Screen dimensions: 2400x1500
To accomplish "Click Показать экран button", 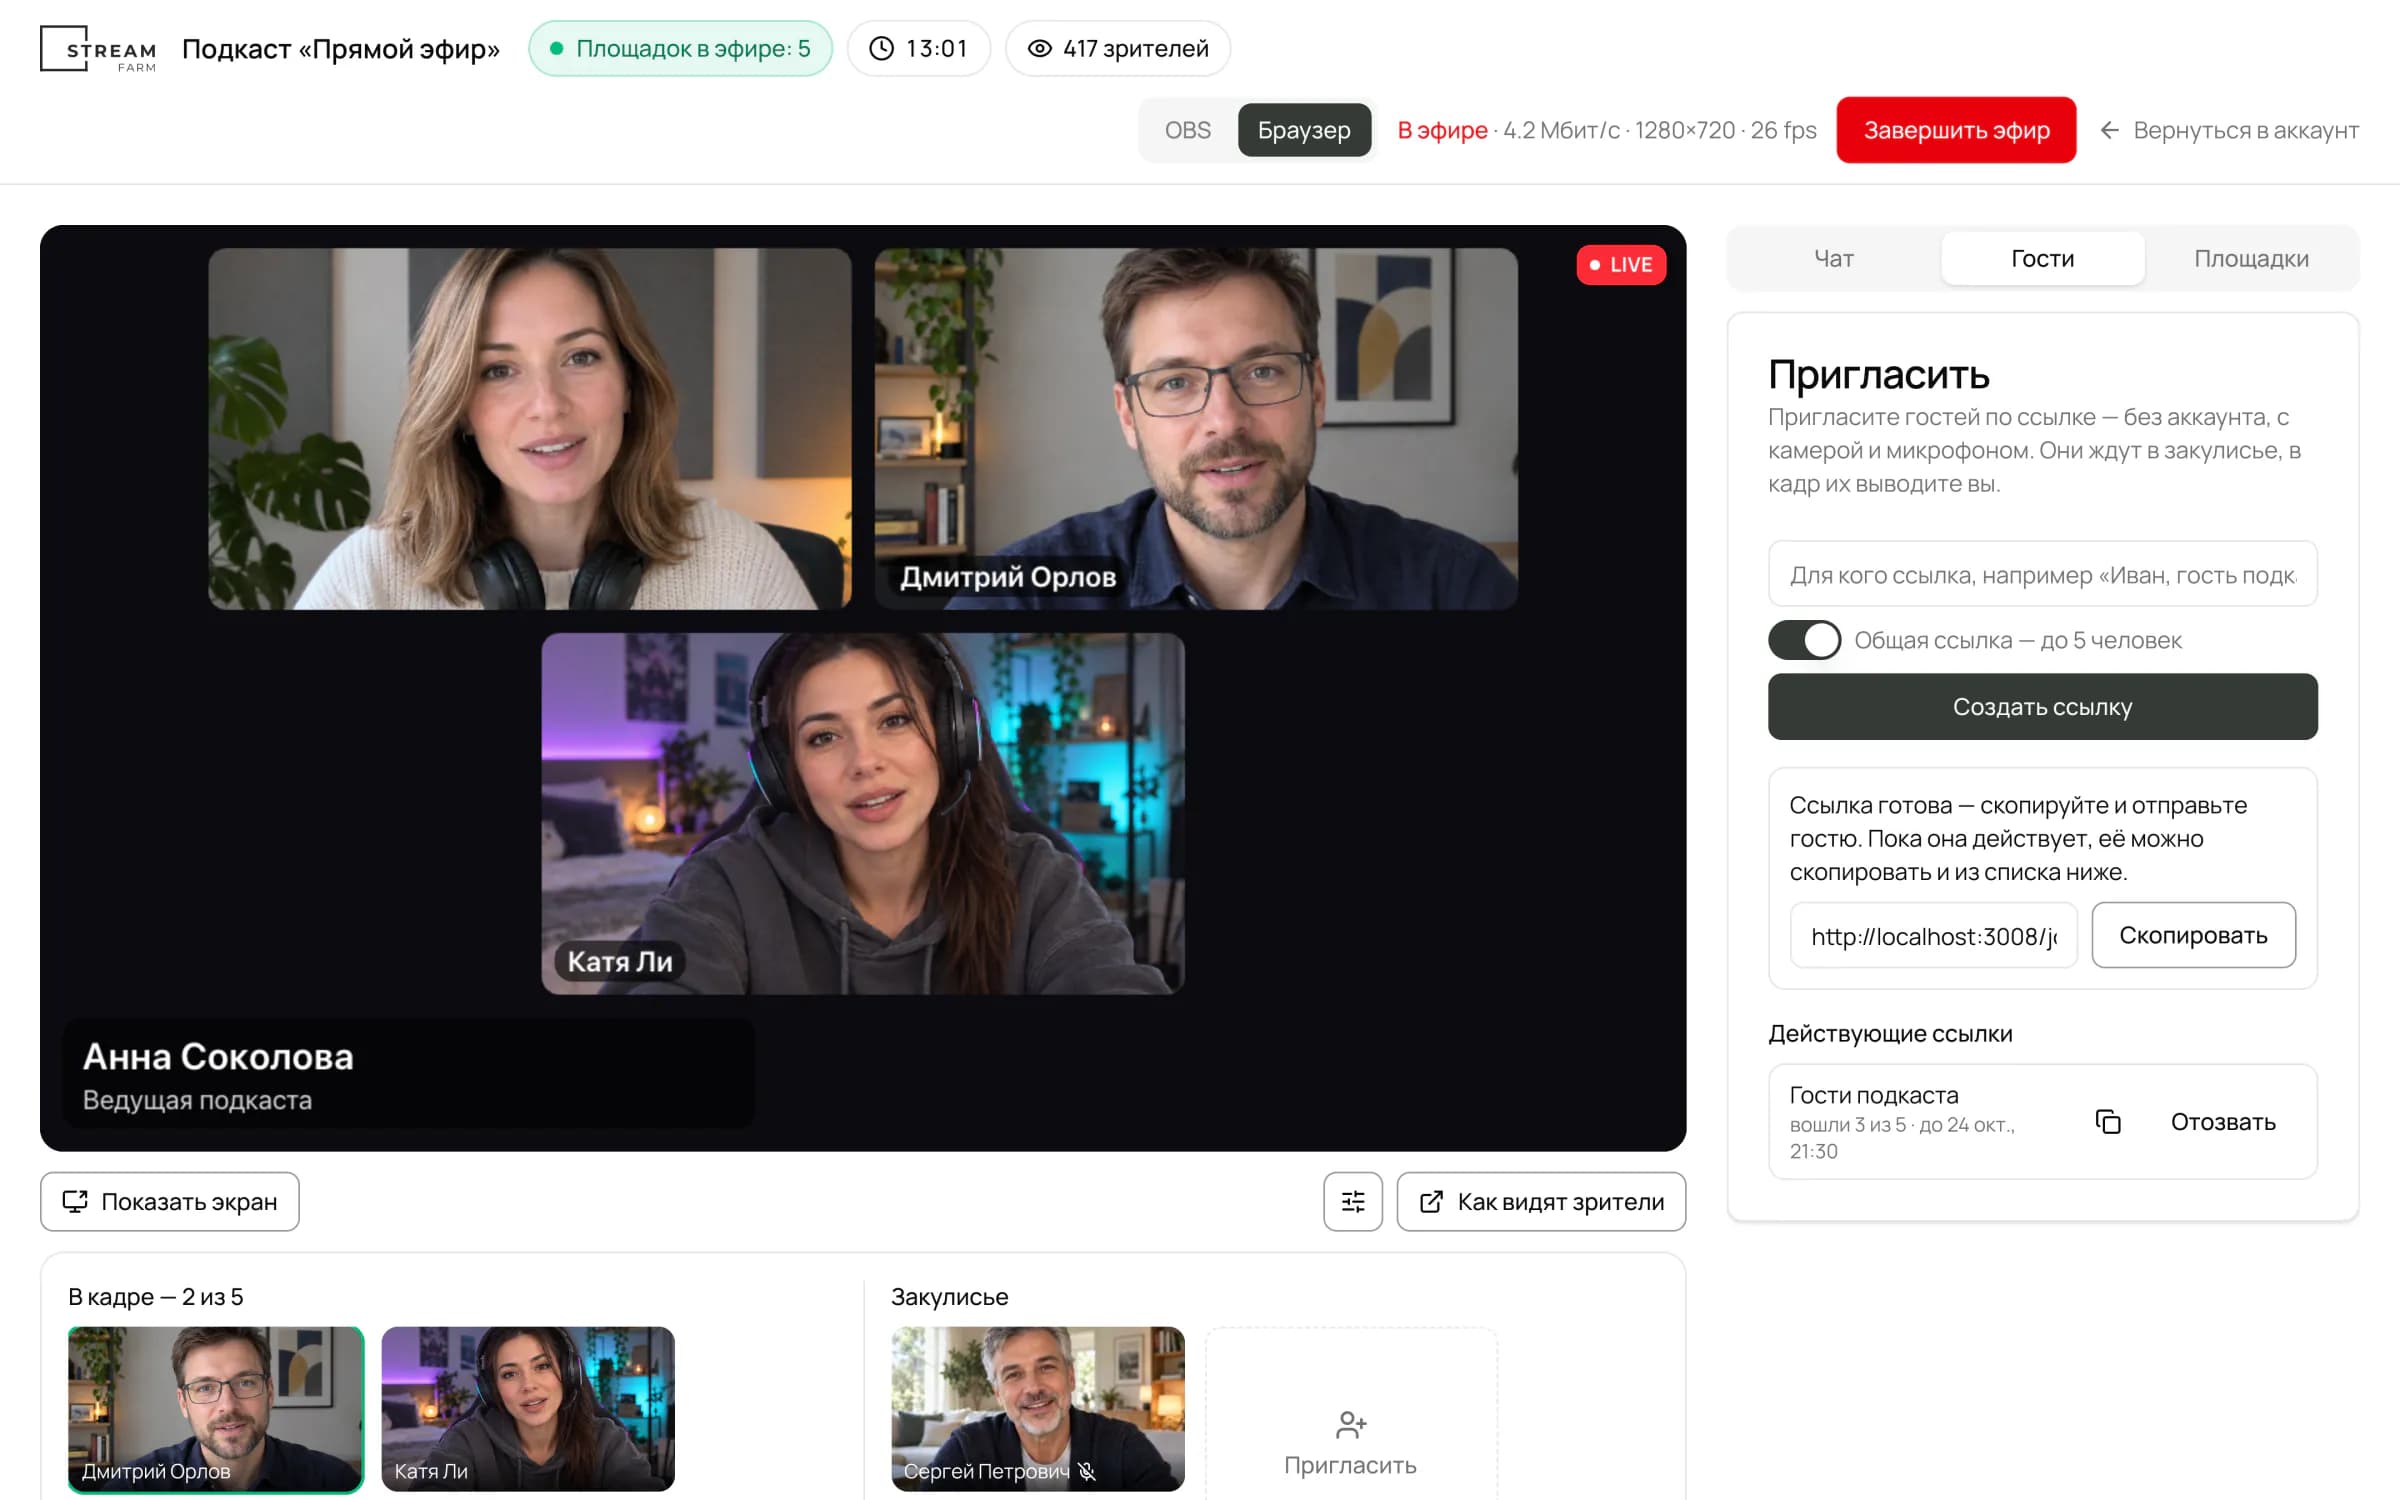I will 170,1201.
